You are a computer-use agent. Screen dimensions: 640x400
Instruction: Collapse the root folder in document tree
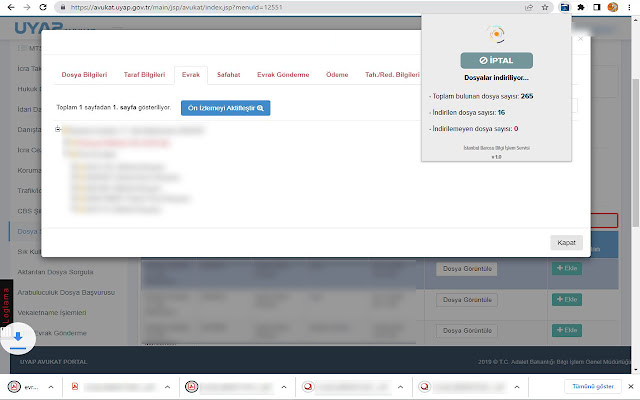58,129
